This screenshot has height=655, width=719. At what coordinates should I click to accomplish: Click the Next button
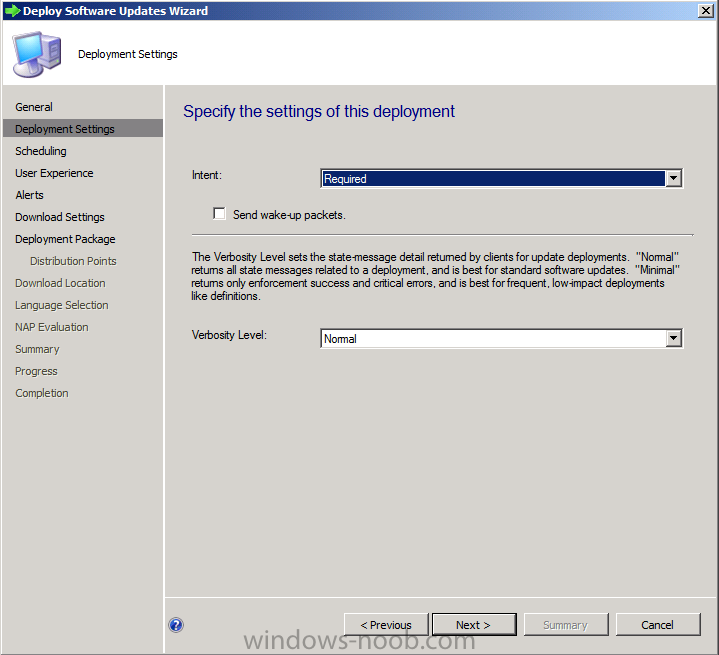474,625
